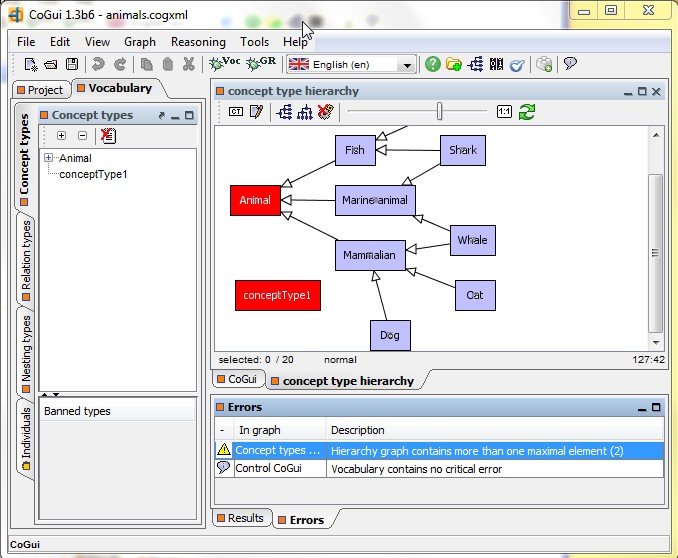Click the edit note pencil icon

256,112
